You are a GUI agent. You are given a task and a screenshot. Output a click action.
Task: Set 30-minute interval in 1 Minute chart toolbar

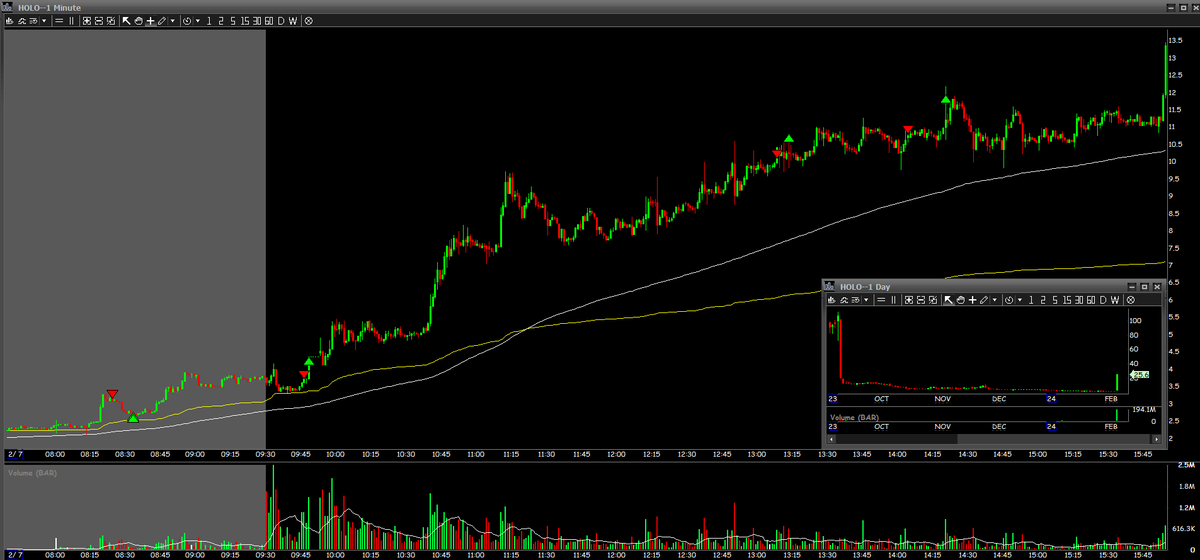(x=257, y=20)
